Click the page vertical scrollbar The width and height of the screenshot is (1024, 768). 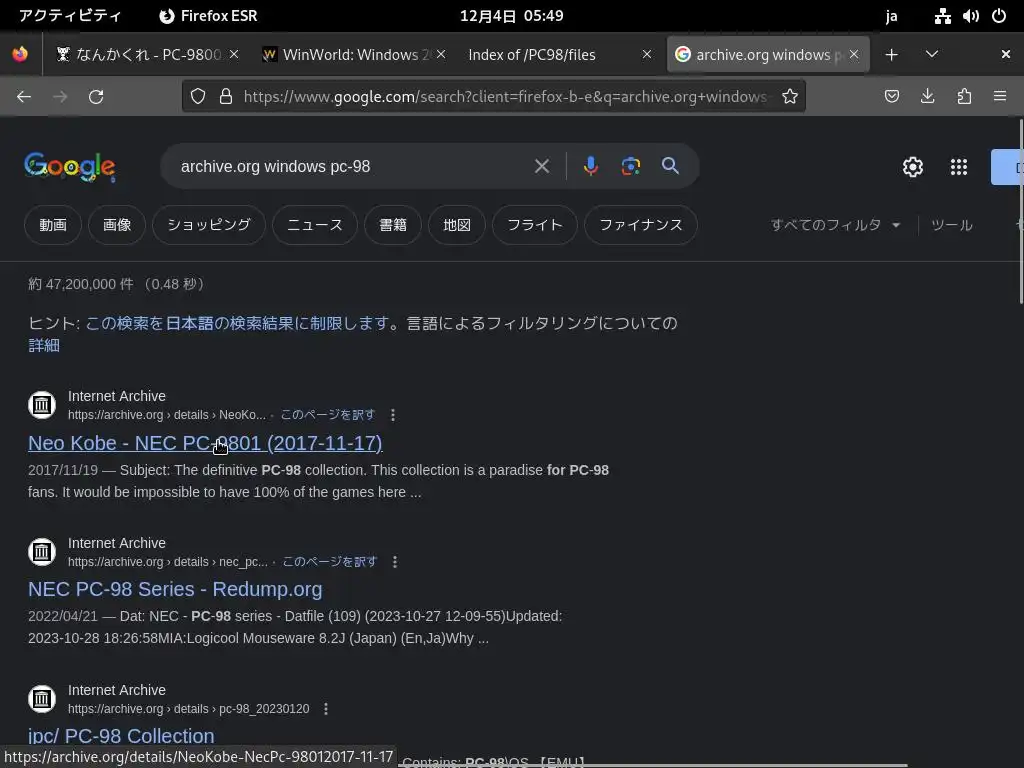1020,212
